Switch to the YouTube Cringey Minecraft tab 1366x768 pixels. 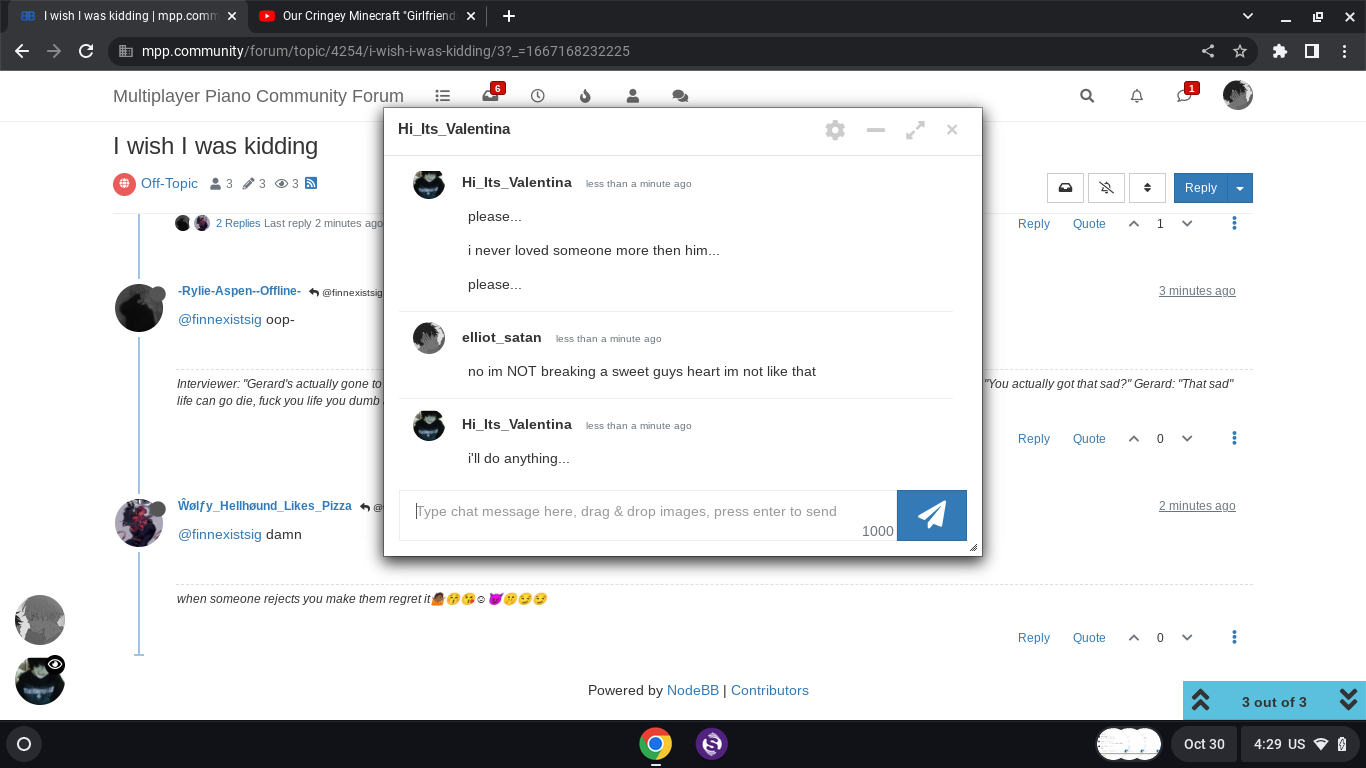click(x=368, y=16)
